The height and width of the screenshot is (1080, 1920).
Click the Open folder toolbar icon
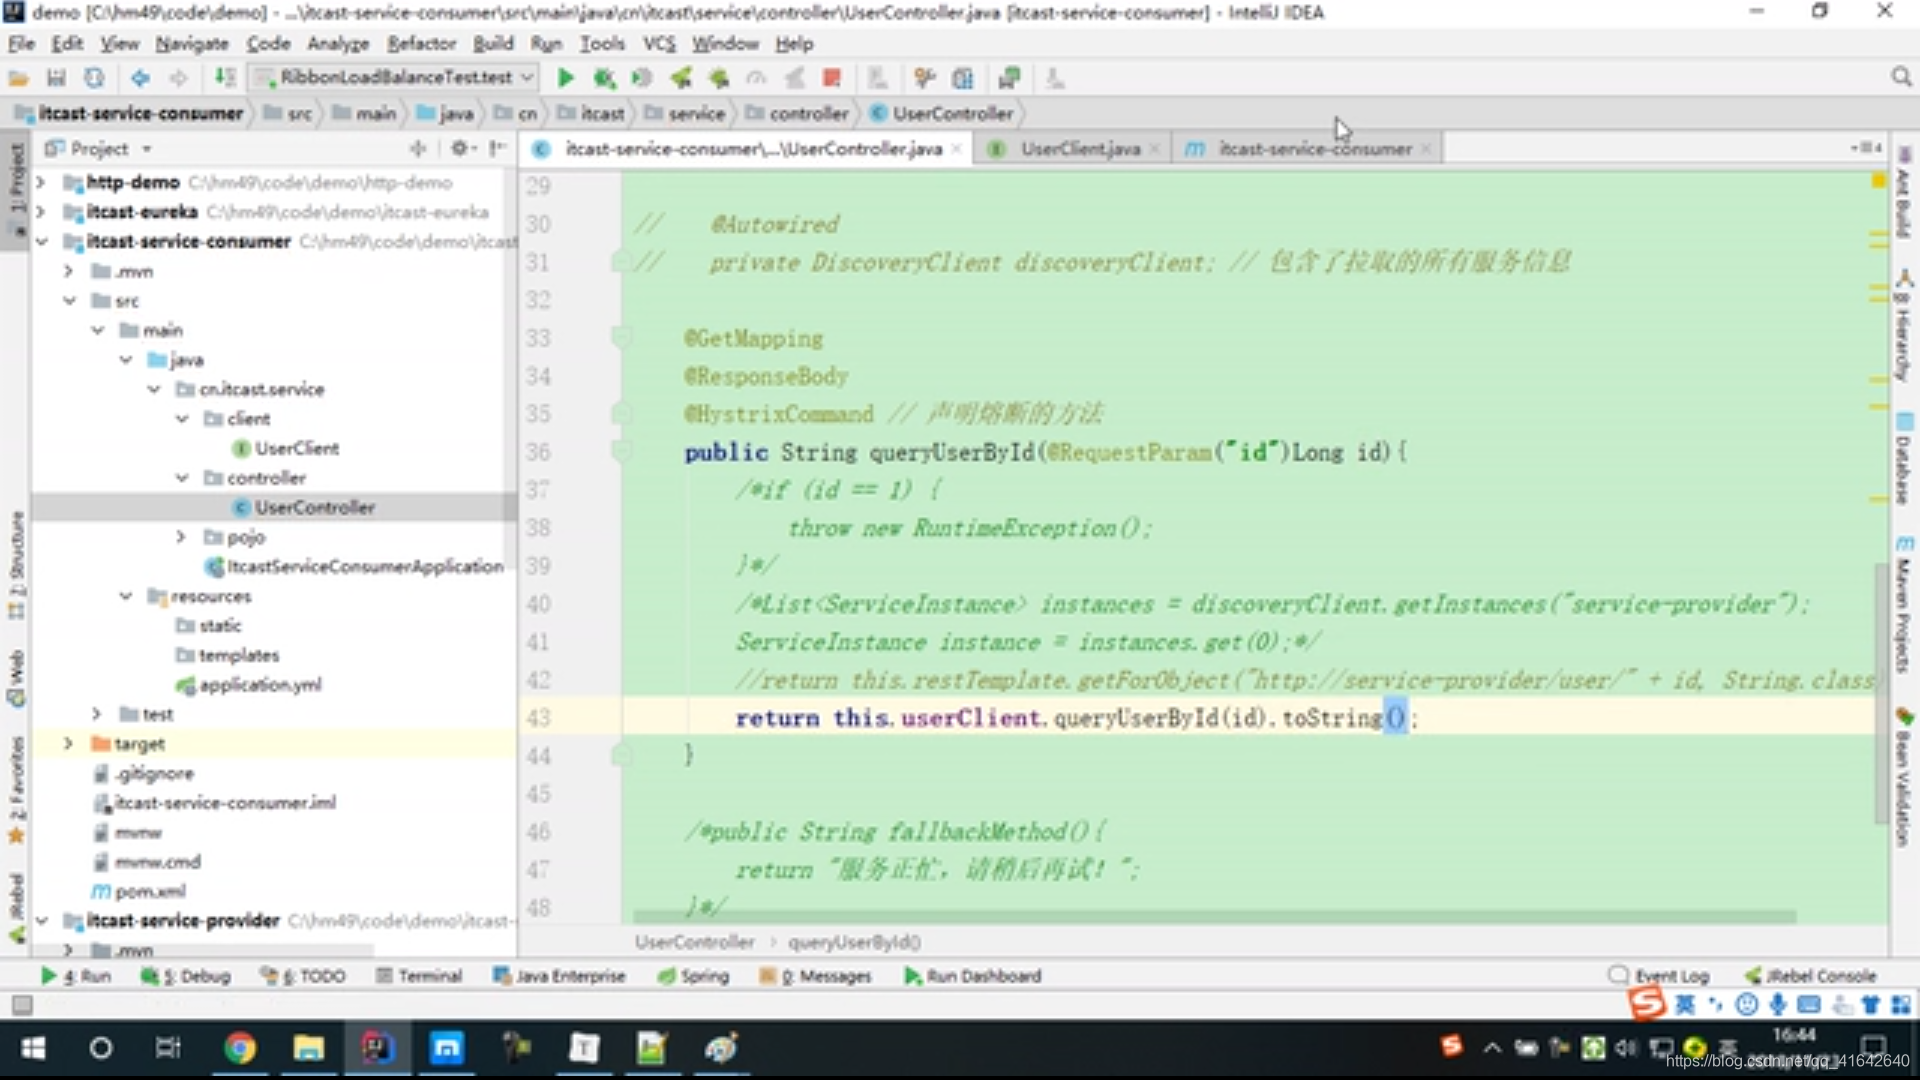(18, 78)
